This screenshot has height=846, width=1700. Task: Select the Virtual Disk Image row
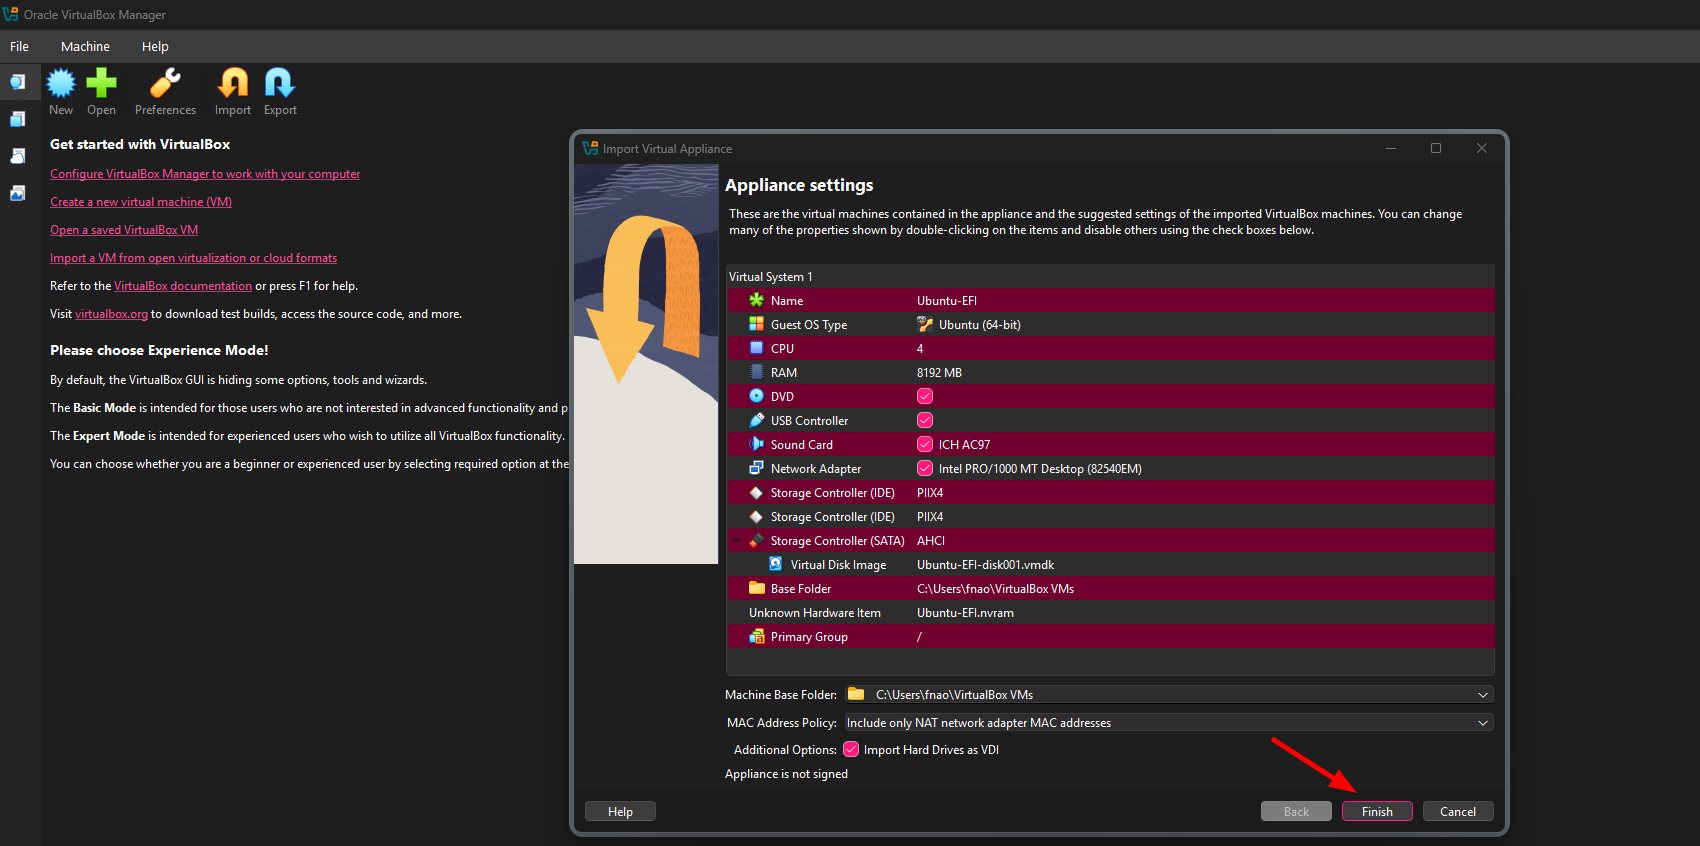click(838, 565)
